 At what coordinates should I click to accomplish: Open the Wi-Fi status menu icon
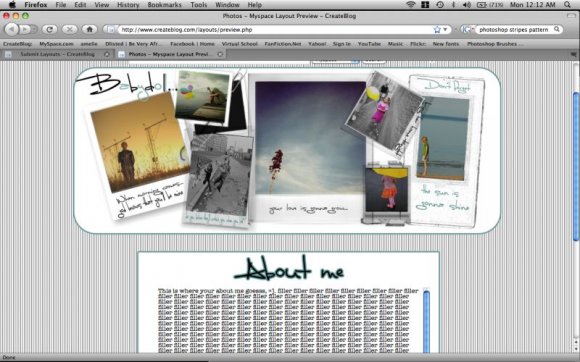tap(411, 5)
